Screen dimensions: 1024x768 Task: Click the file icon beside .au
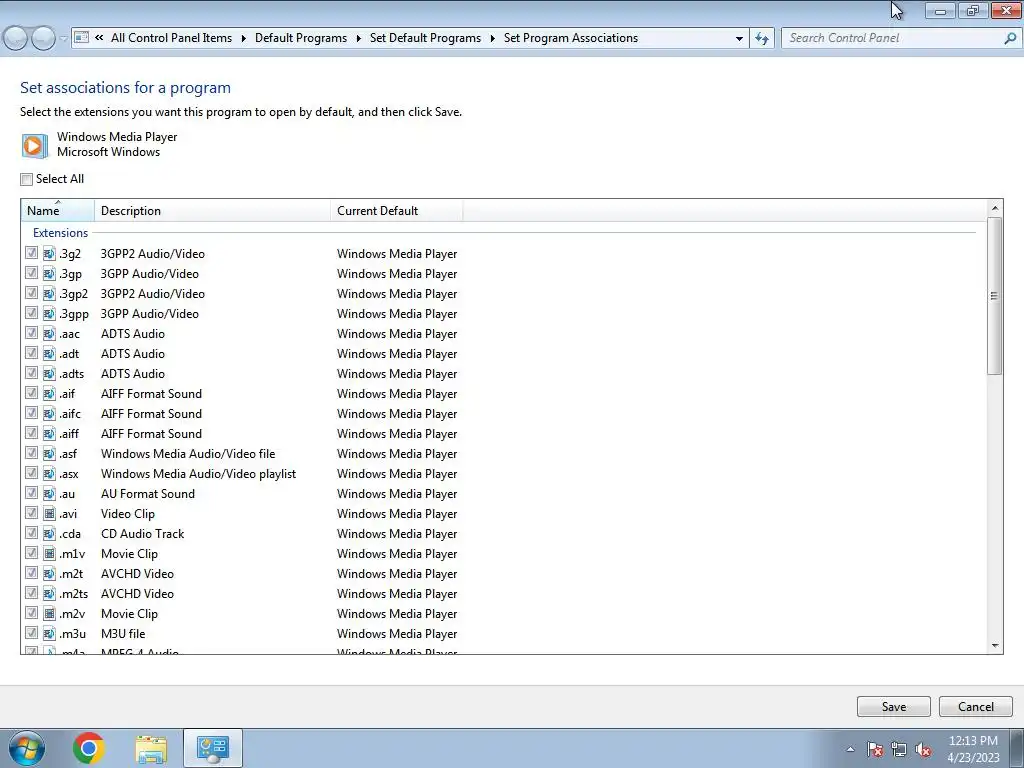click(x=49, y=494)
